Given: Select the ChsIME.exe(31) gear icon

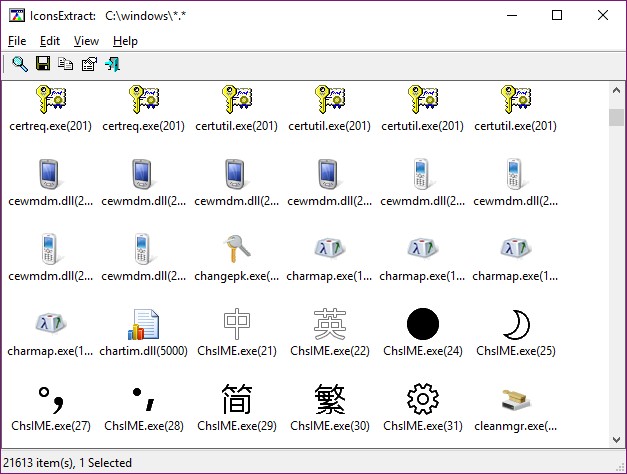Looking at the screenshot, I should tap(423, 399).
